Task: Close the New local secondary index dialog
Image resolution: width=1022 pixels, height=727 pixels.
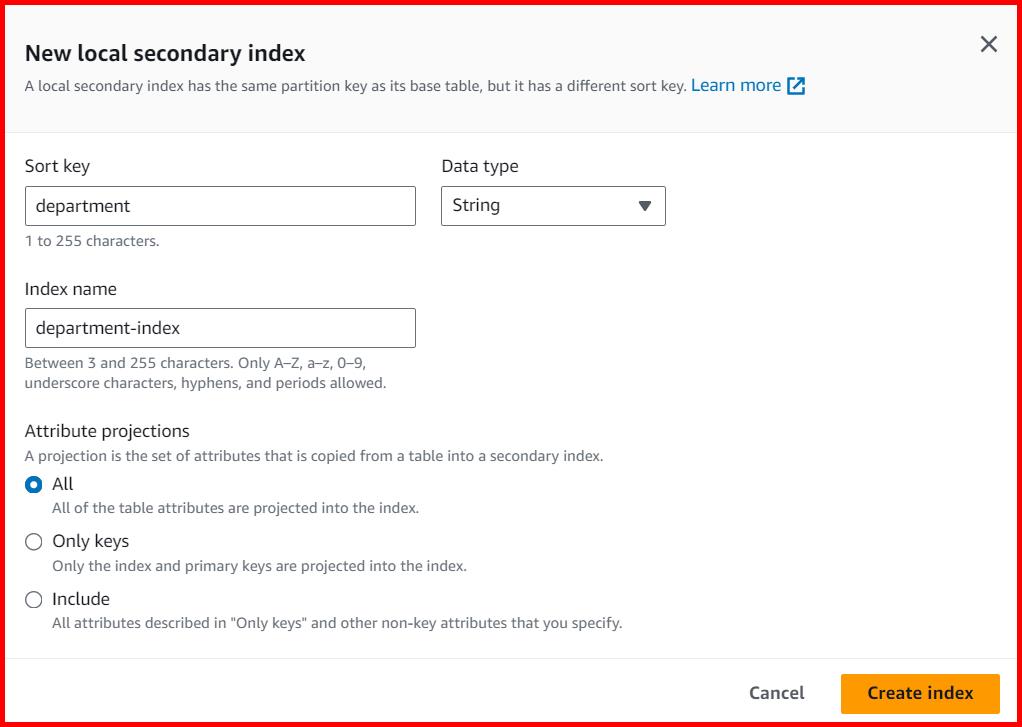Action: coord(988,44)
